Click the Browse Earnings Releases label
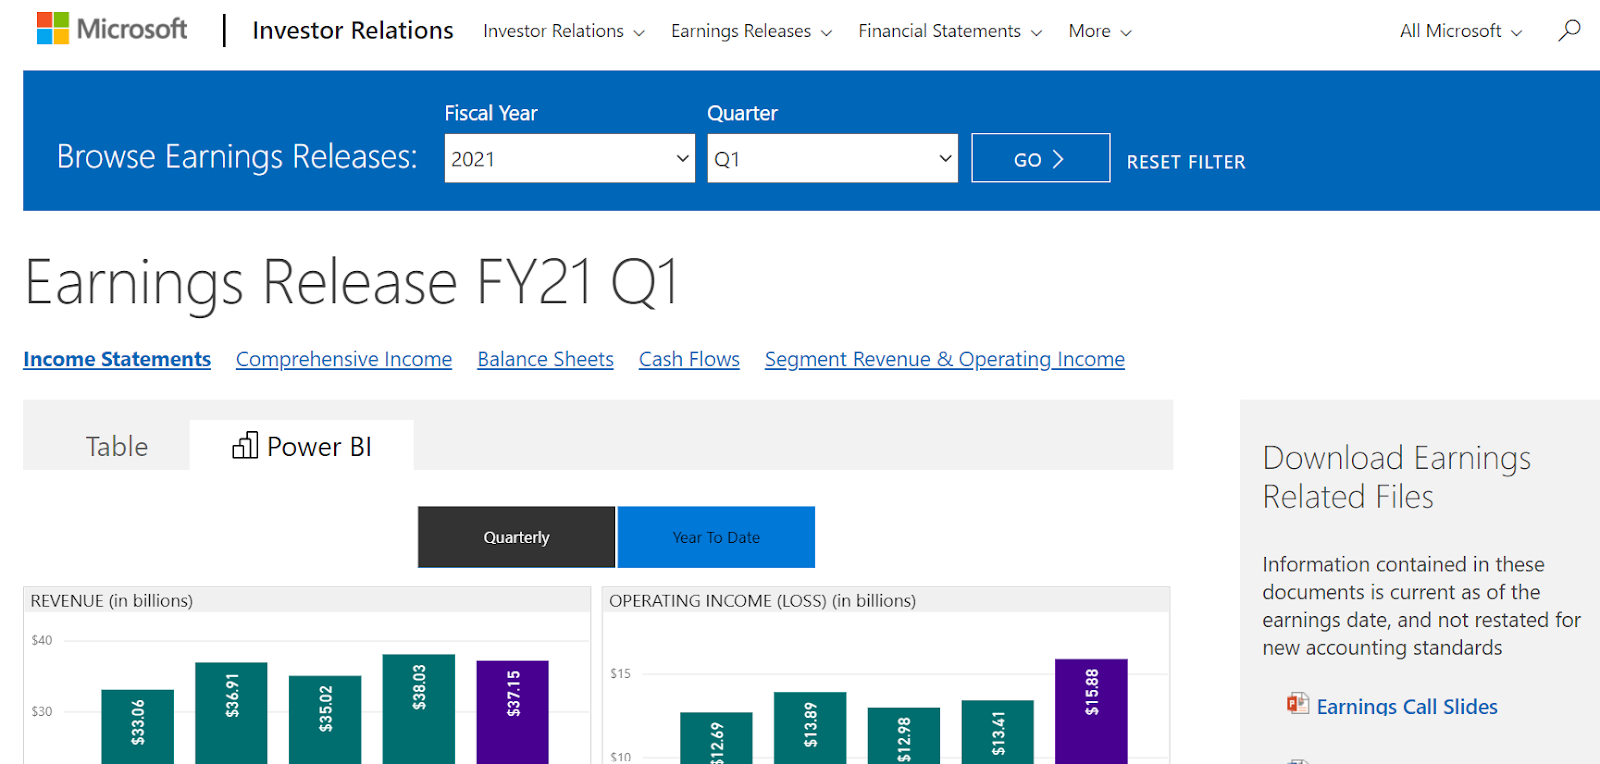This screenshot has height=764, width=1600. [237, 157]
